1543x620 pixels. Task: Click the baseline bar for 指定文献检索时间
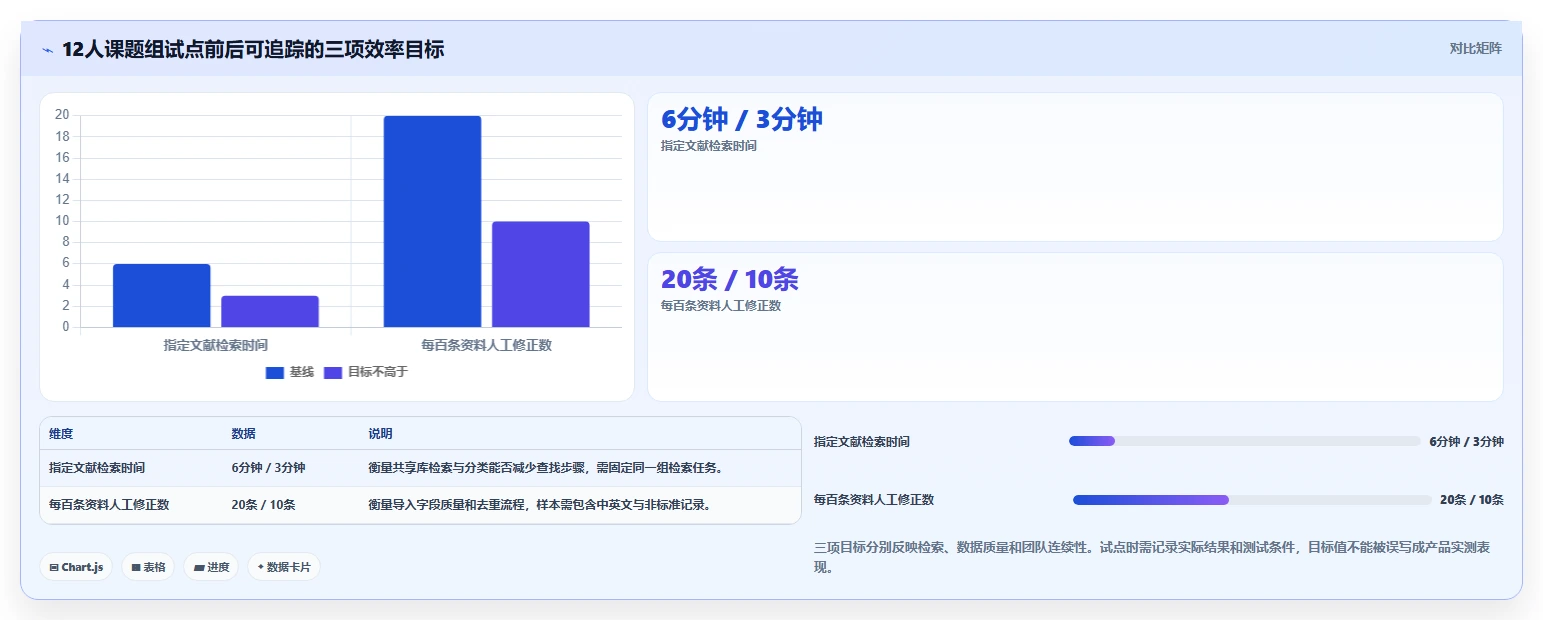coord(162,295)
